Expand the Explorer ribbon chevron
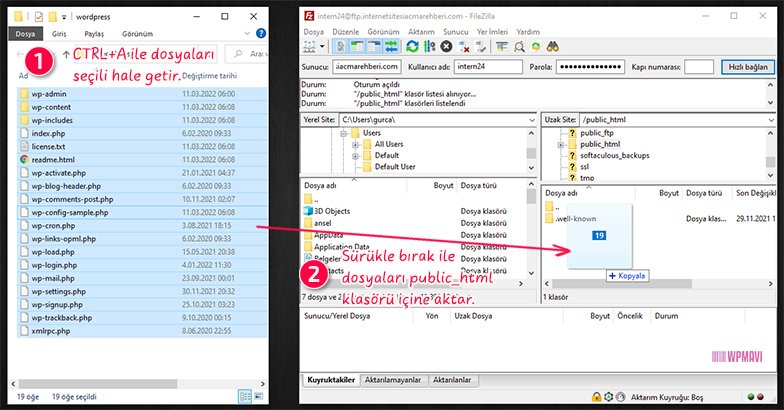Image resolution: width=784 pixels, height=410 pixels. tap(247, 34)
